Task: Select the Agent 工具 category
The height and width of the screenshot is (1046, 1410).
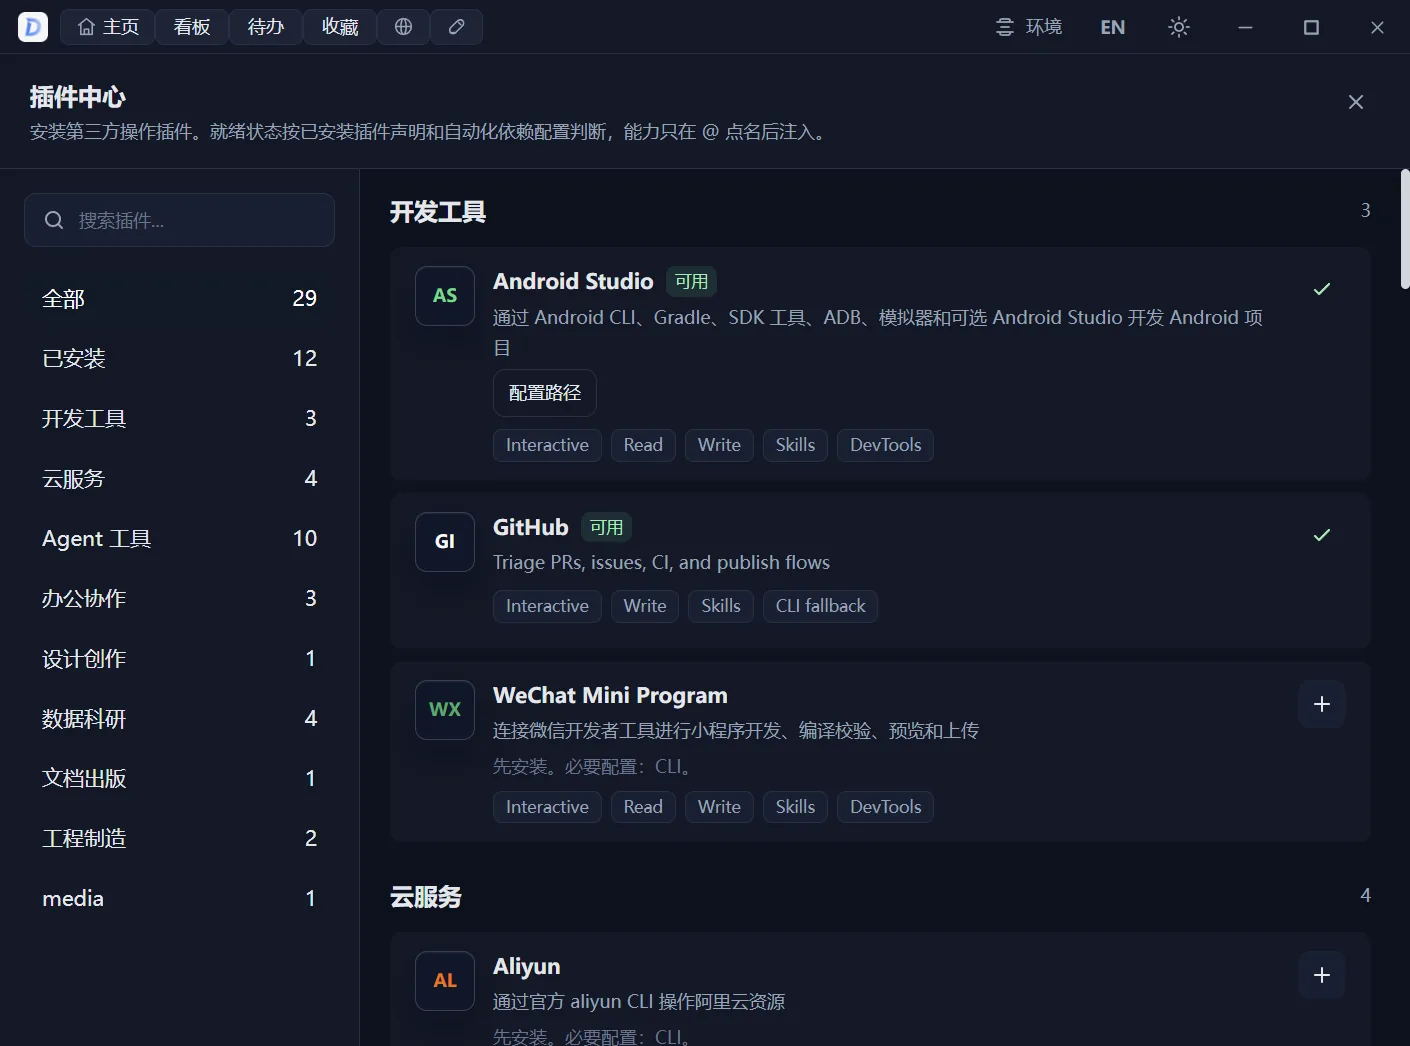Action: [x=179, y=538]
